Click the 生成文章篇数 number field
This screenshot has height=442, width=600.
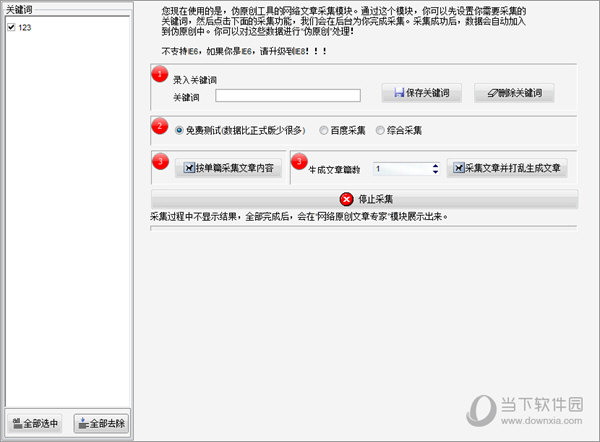click(x=400, y=169)
